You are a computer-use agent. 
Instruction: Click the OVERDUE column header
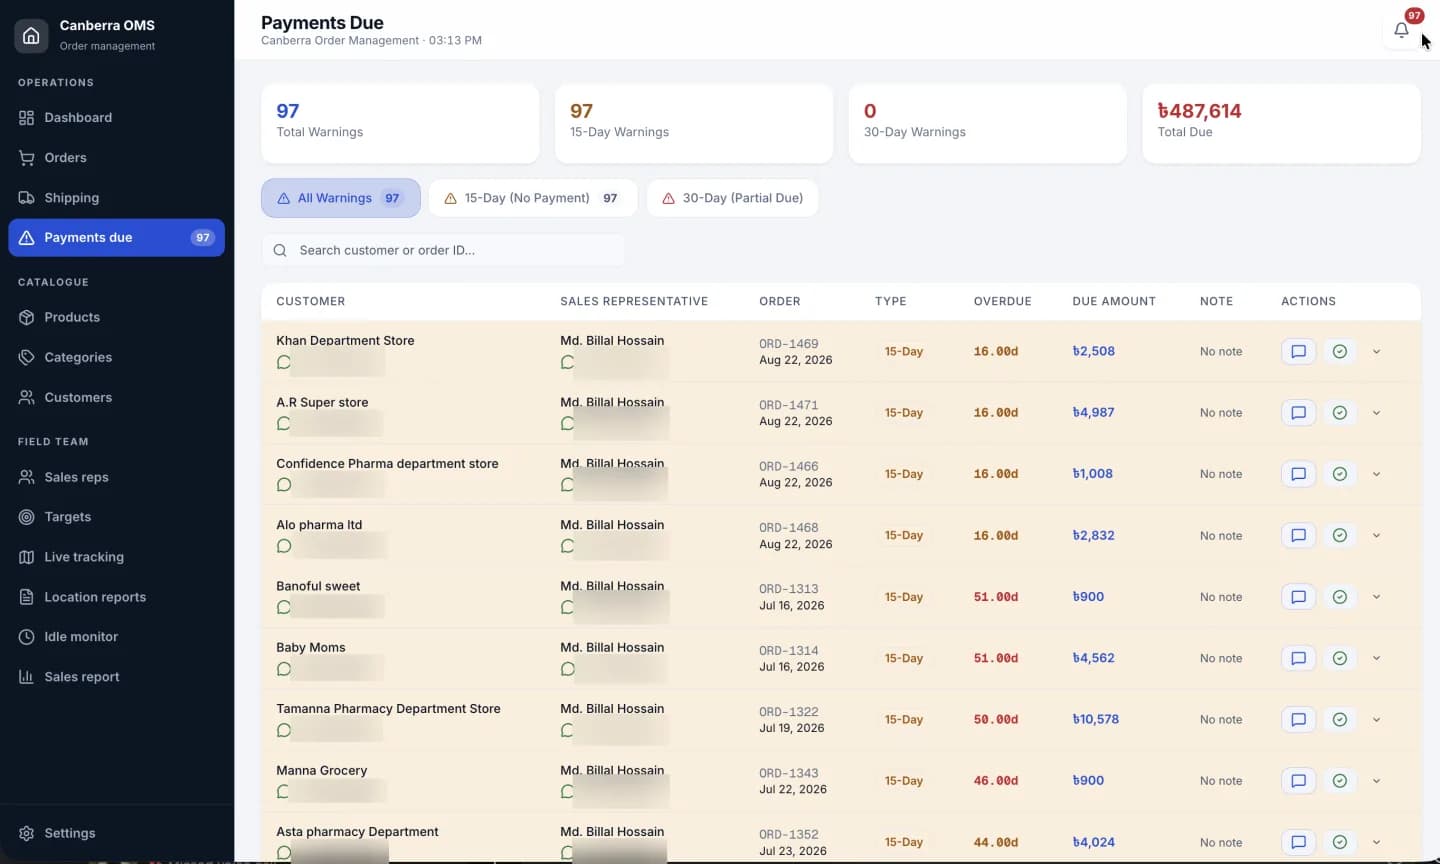[1002, 301]
